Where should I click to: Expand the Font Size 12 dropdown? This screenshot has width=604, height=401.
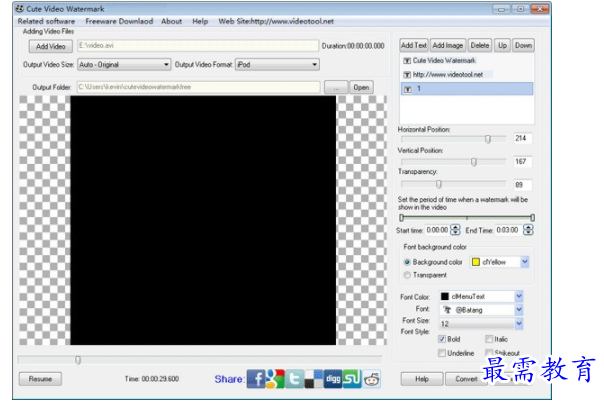[519, 323]
